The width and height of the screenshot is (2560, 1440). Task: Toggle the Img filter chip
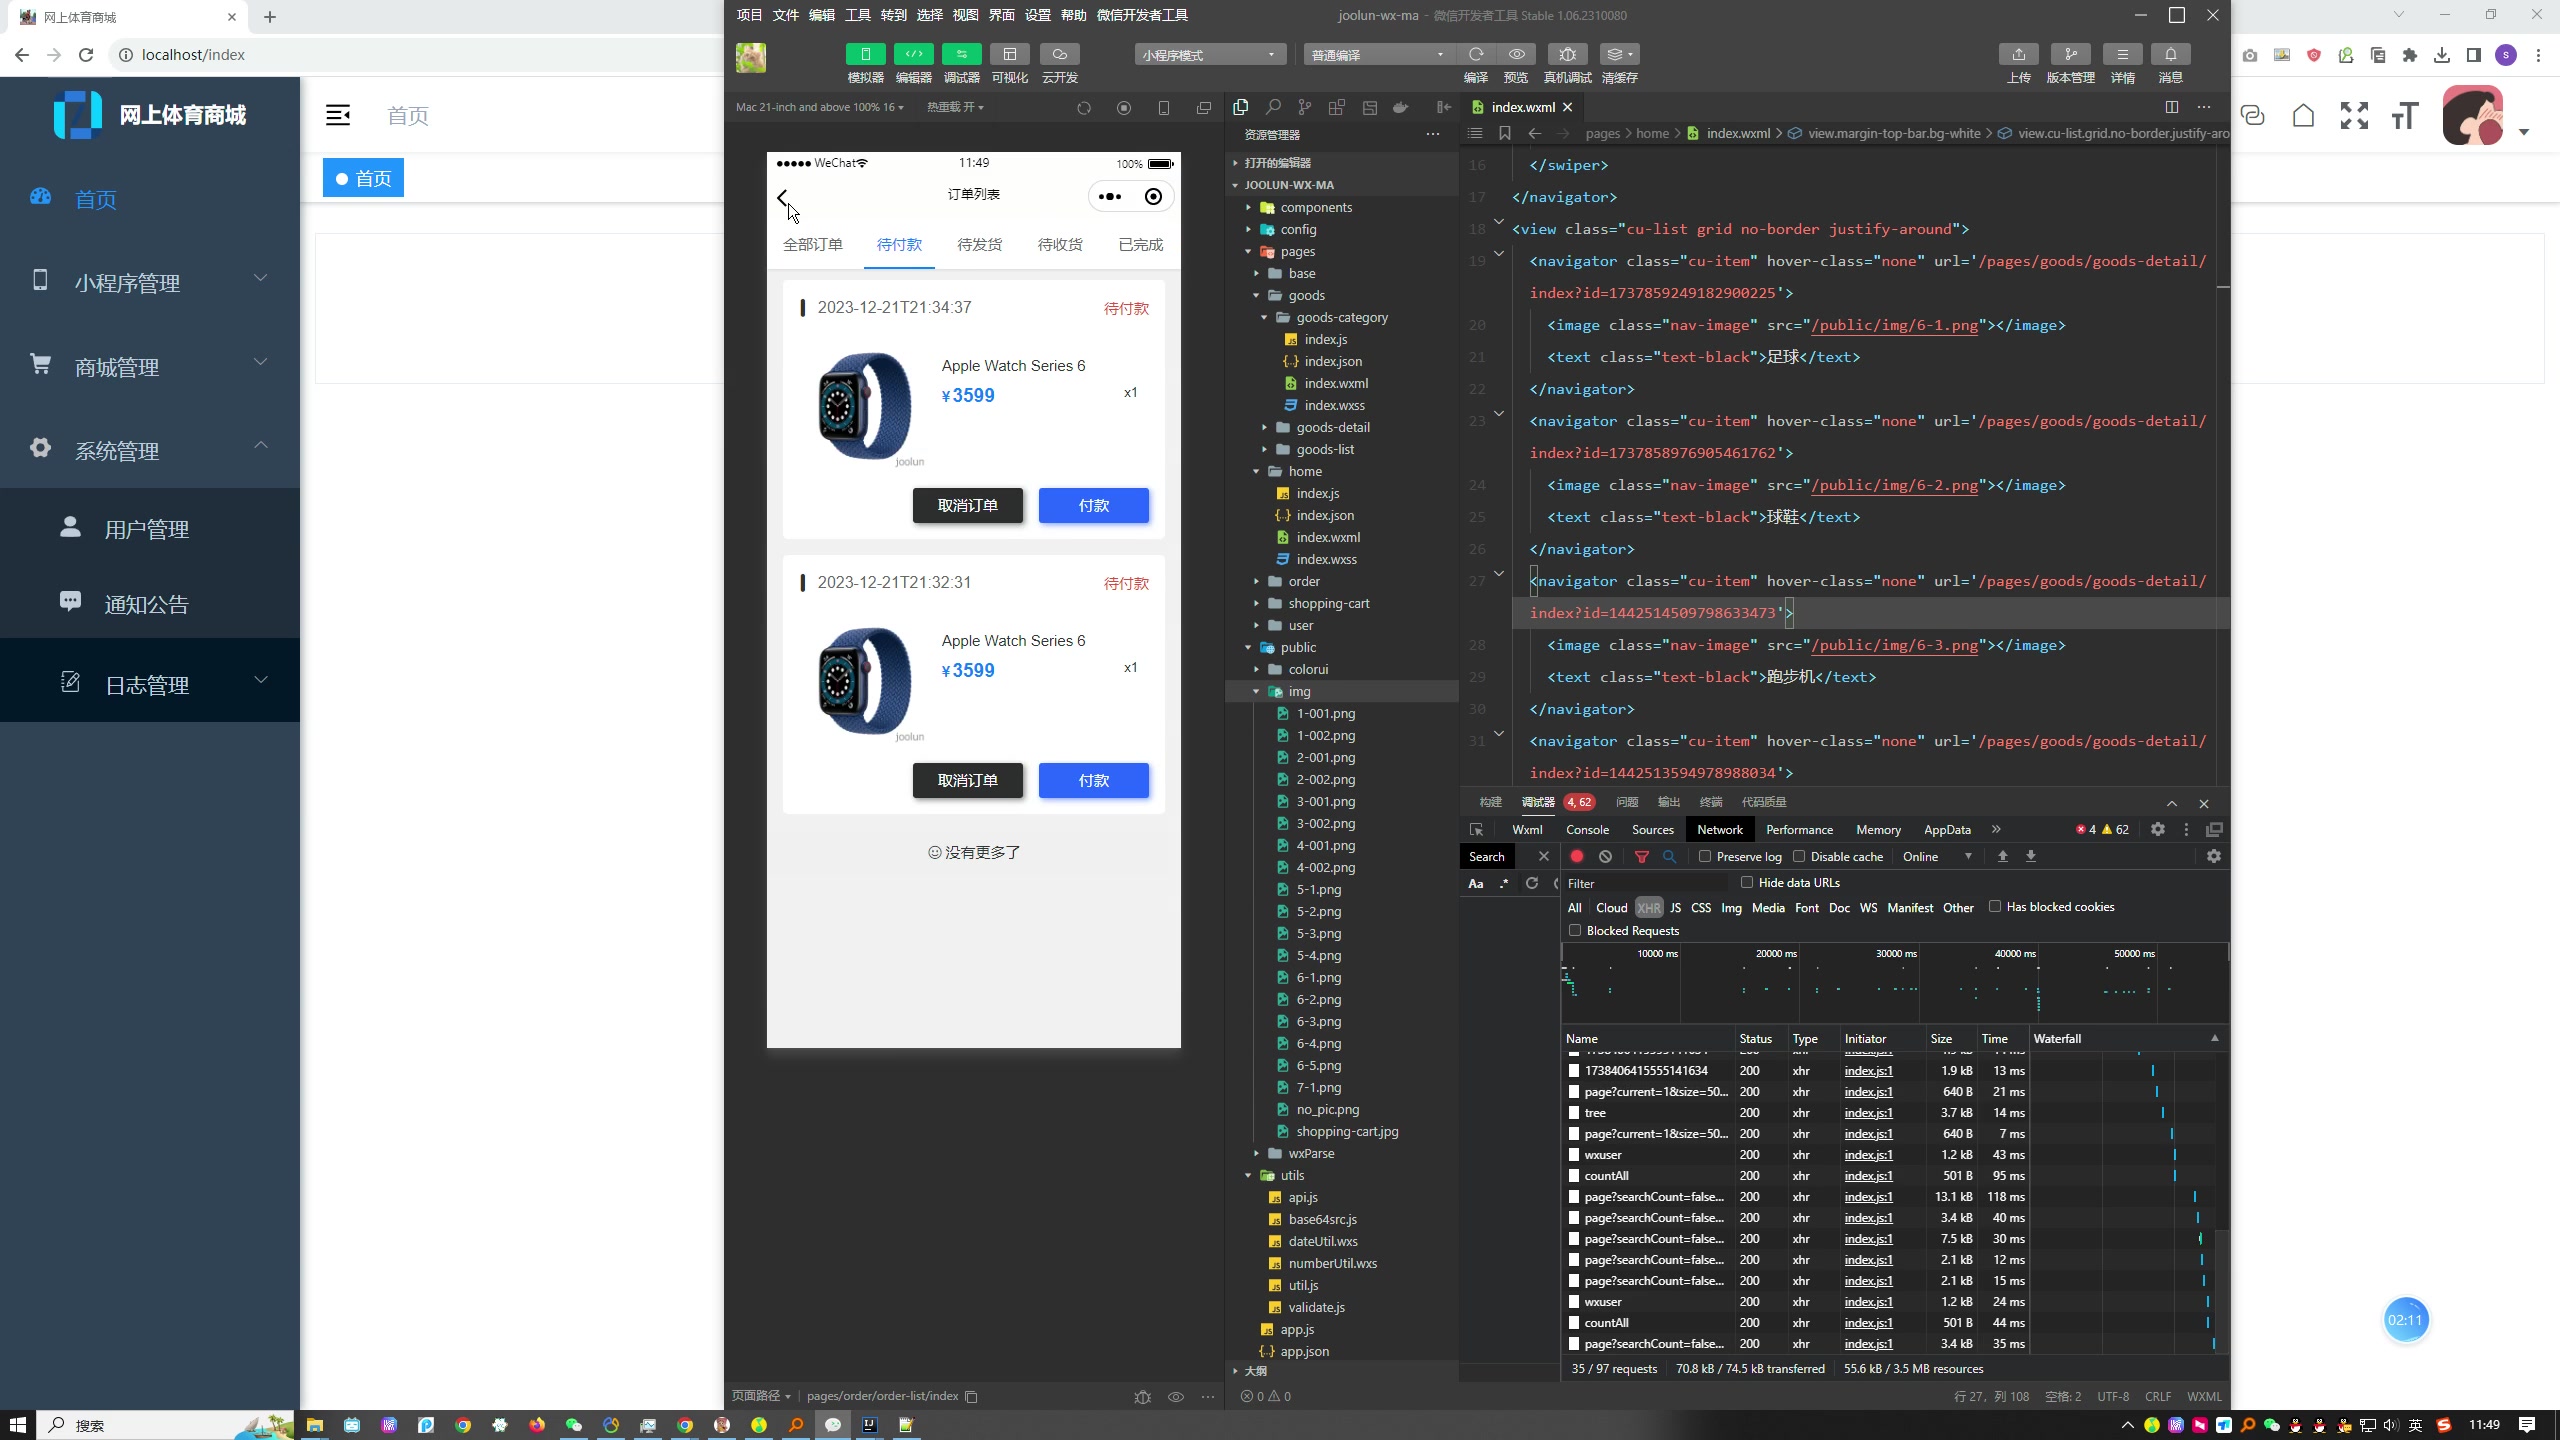1731,908
